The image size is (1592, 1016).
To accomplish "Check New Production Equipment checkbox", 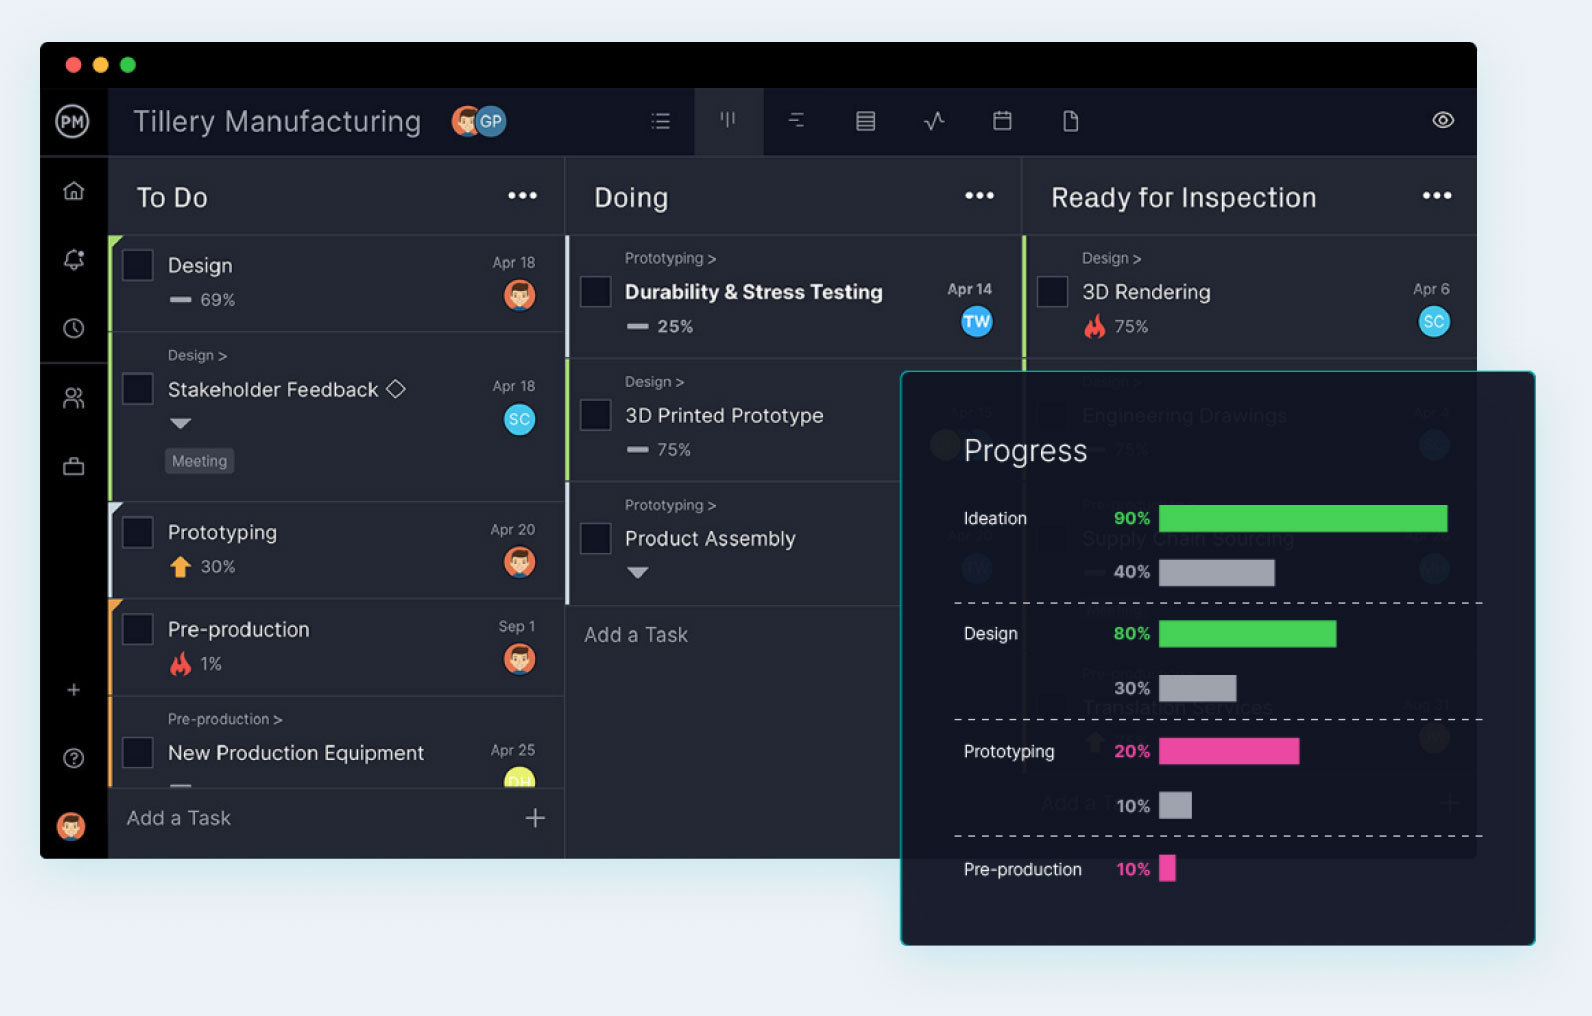I will 137,752.
